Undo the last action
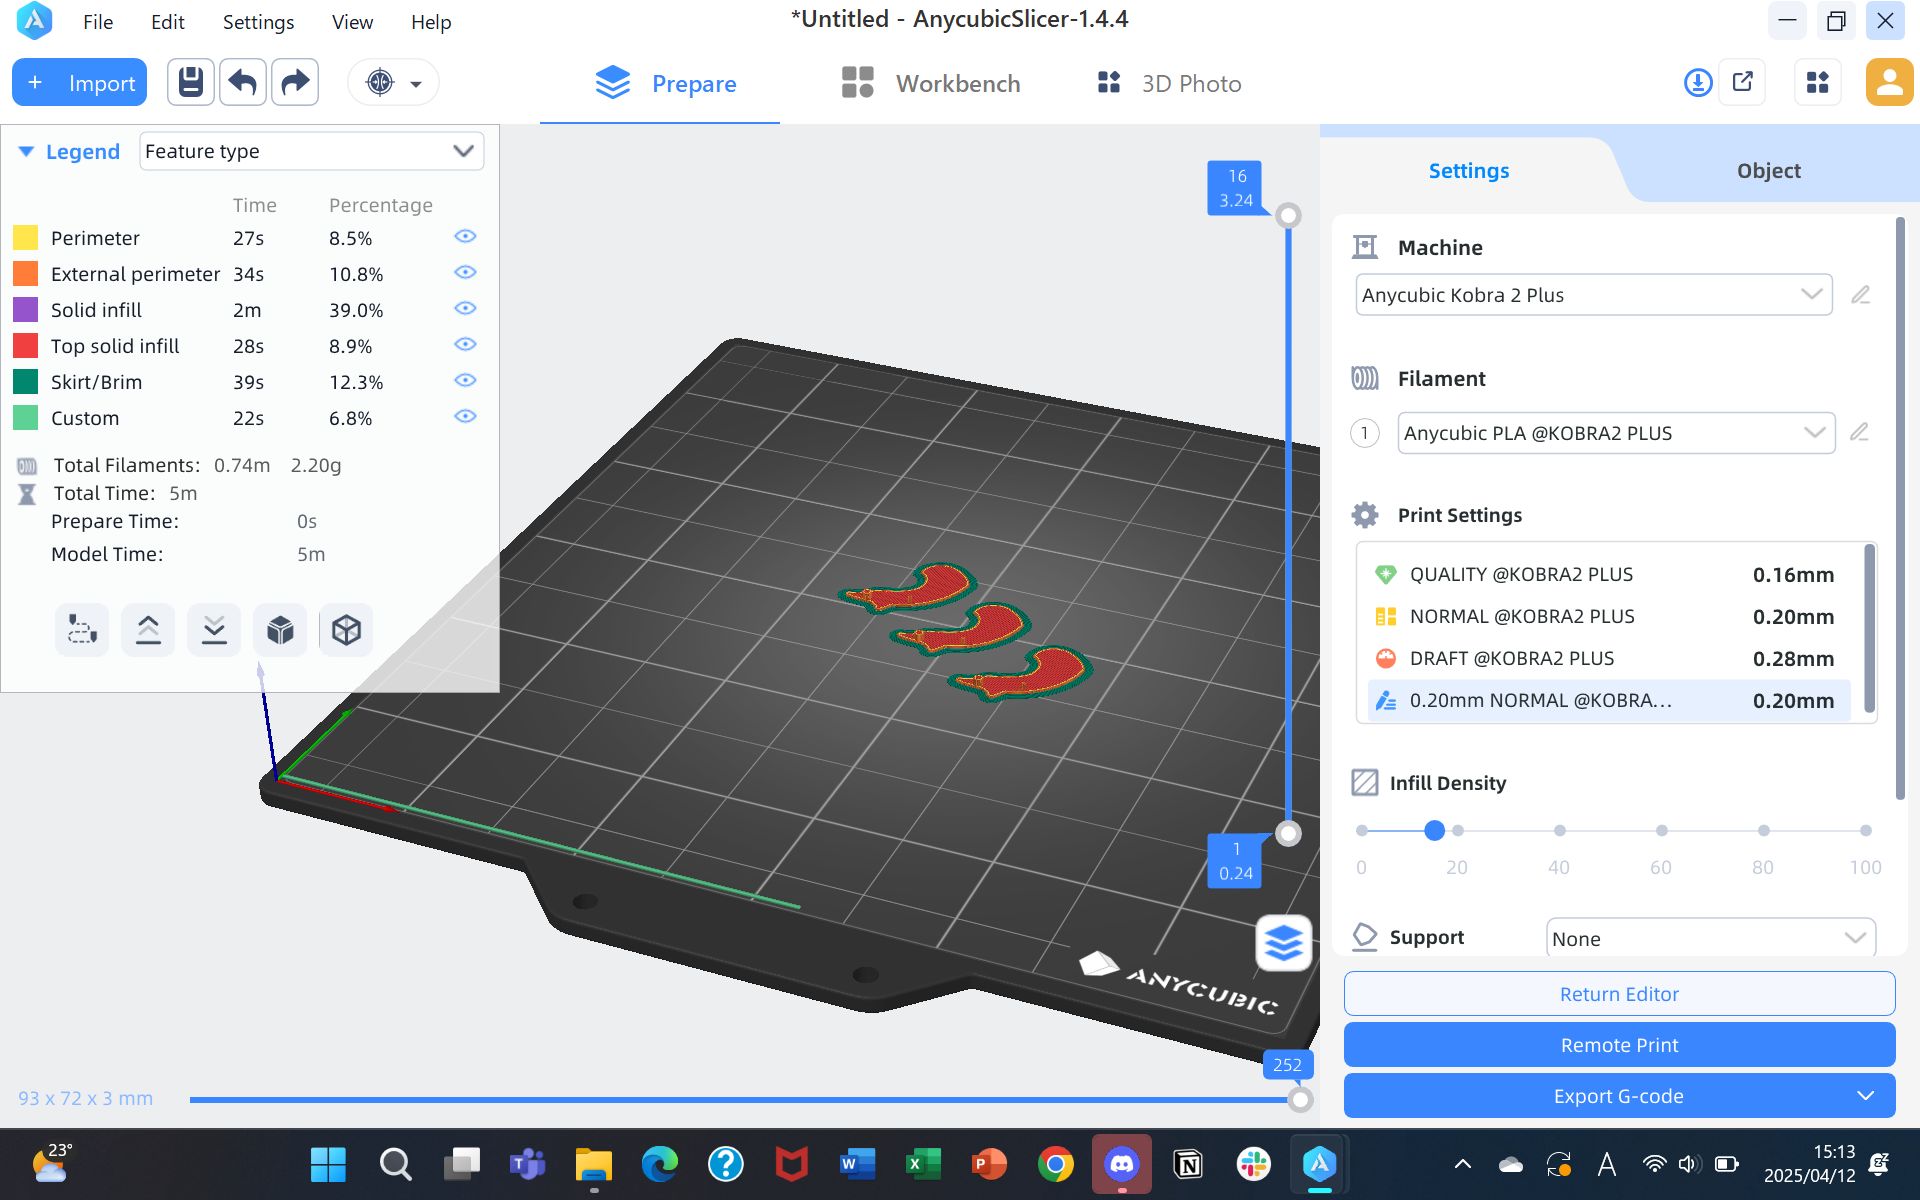The image size is (1920, 1200). click(243, 83)
